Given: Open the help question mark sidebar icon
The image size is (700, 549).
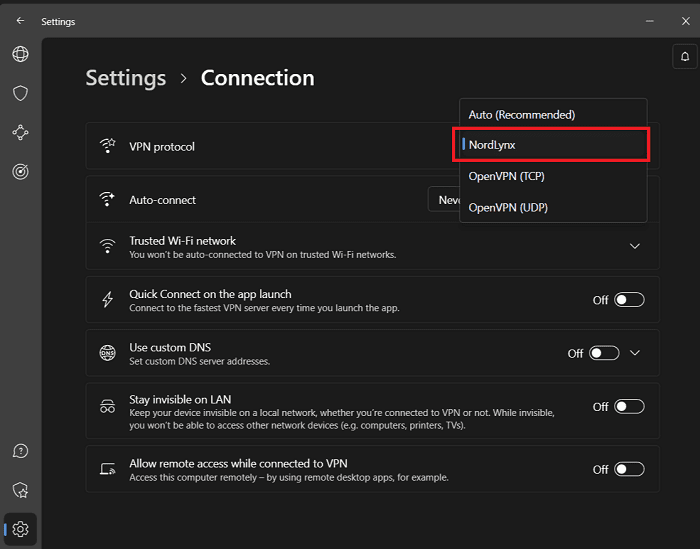Looking at the screenshot, I should (20, 451).
